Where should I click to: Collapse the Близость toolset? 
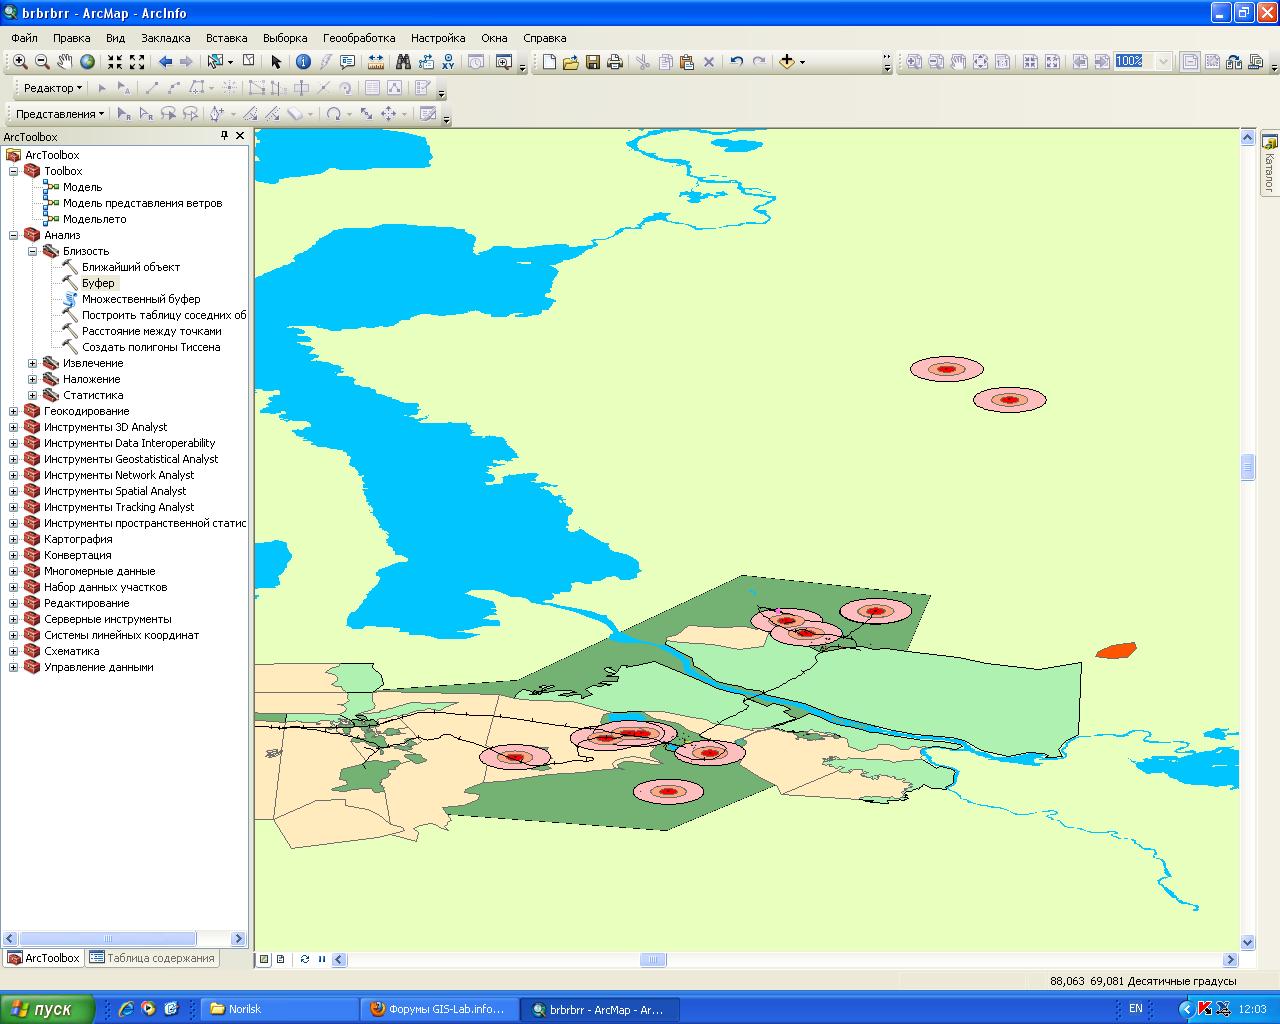point(32,251)
